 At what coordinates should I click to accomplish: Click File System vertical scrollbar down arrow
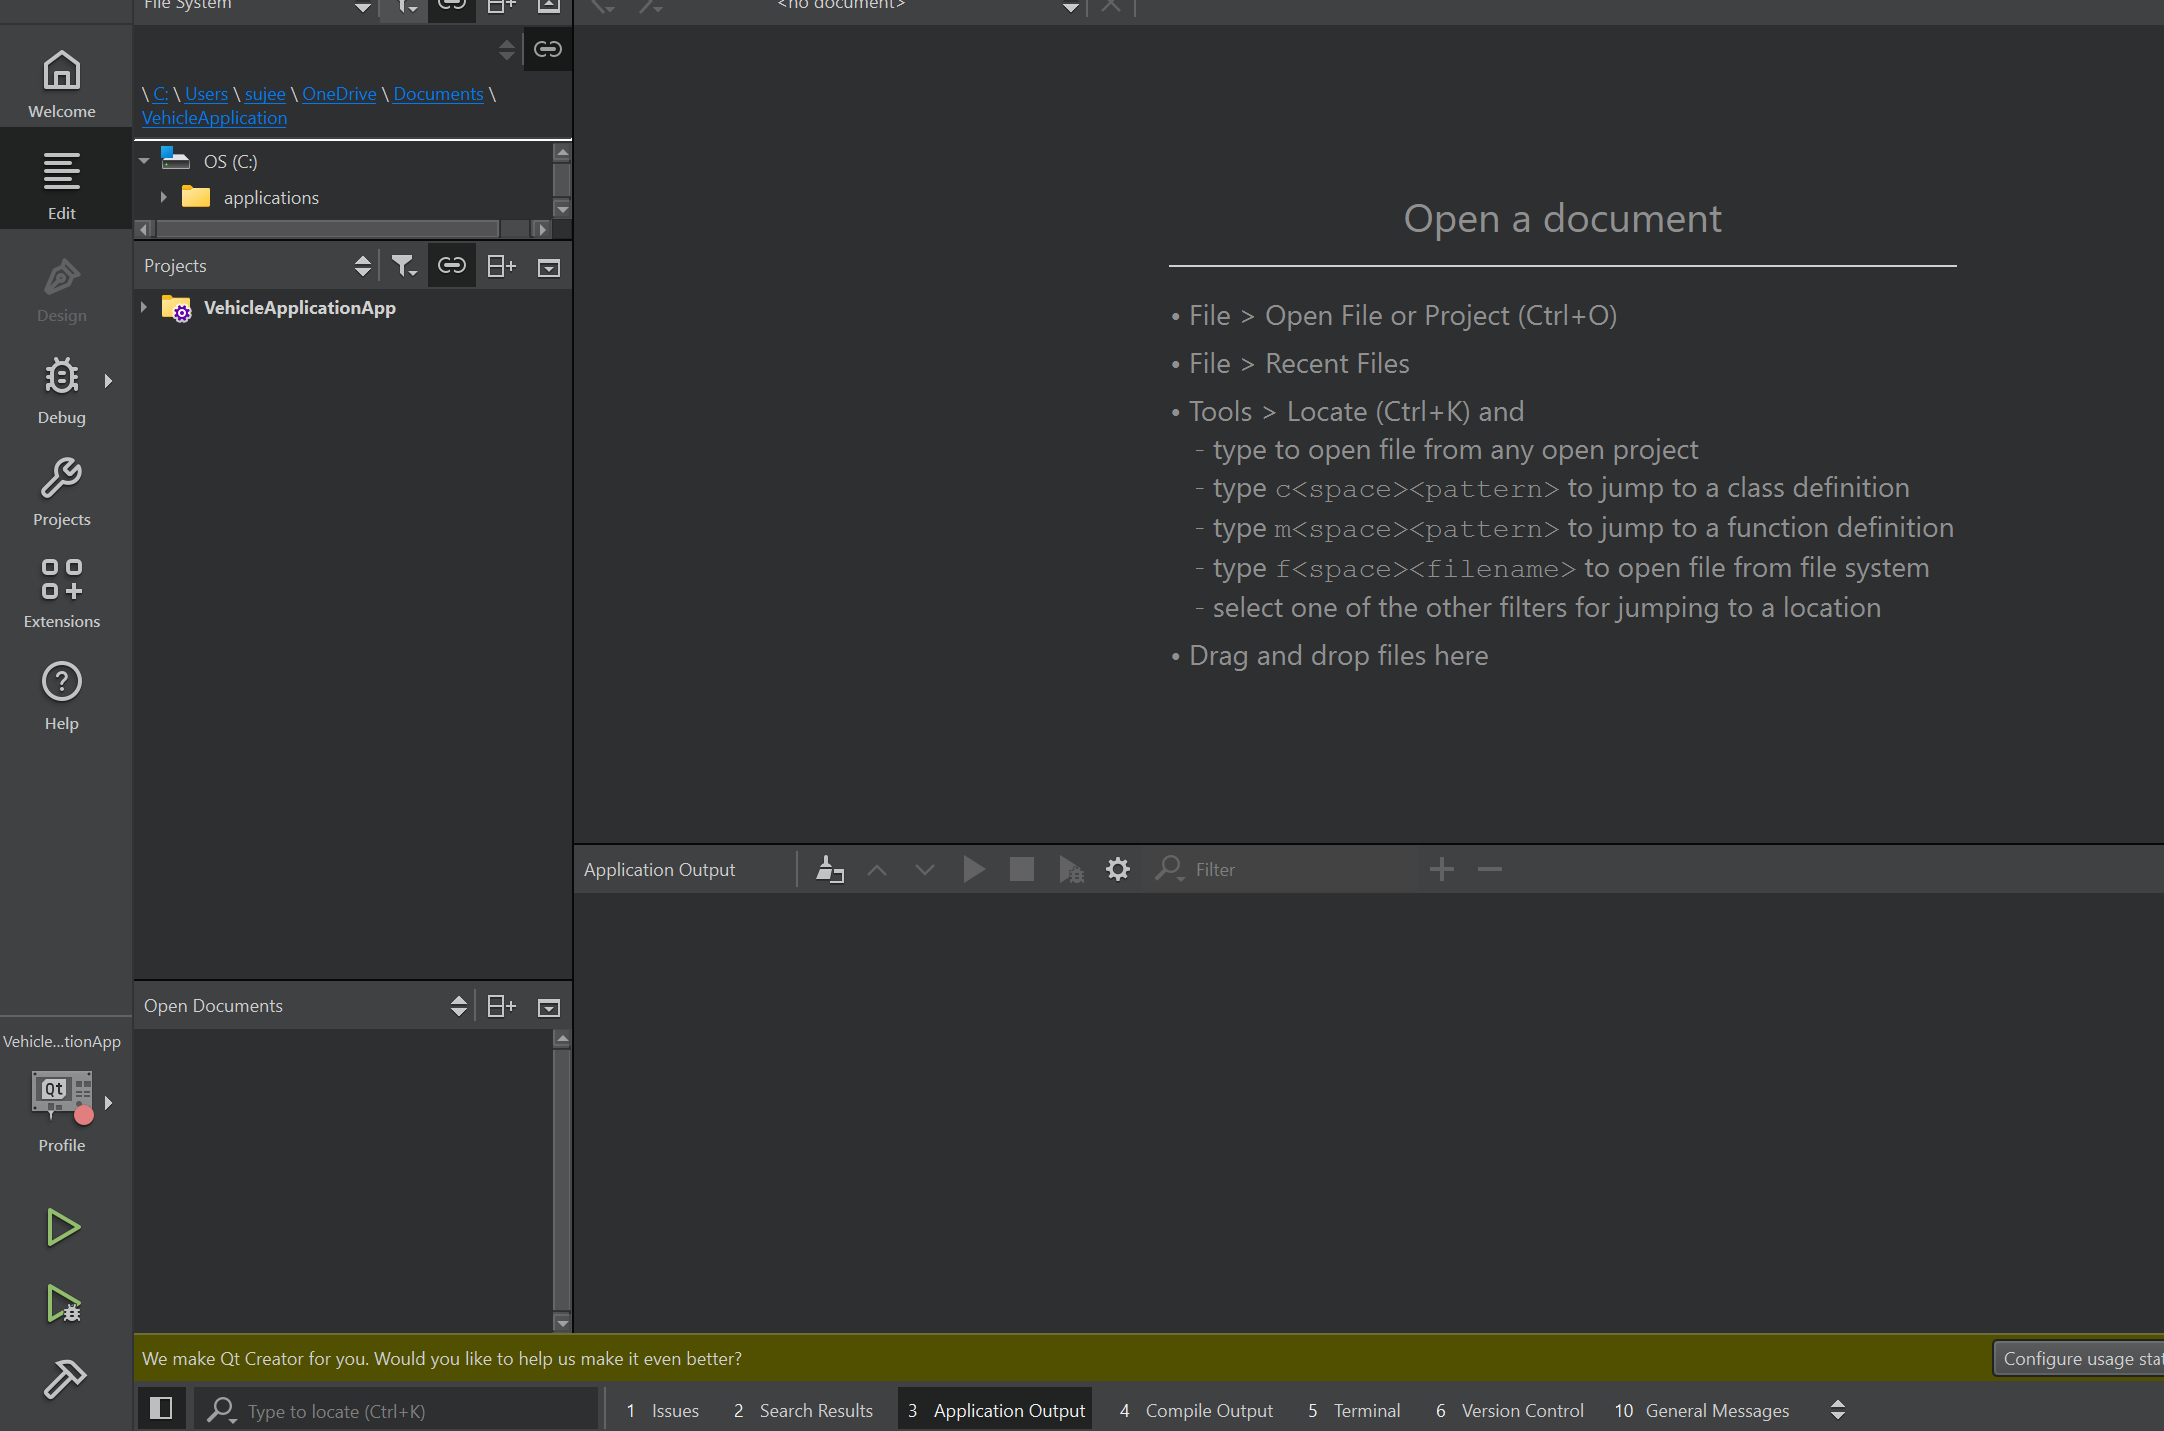(x=562, y=209)
